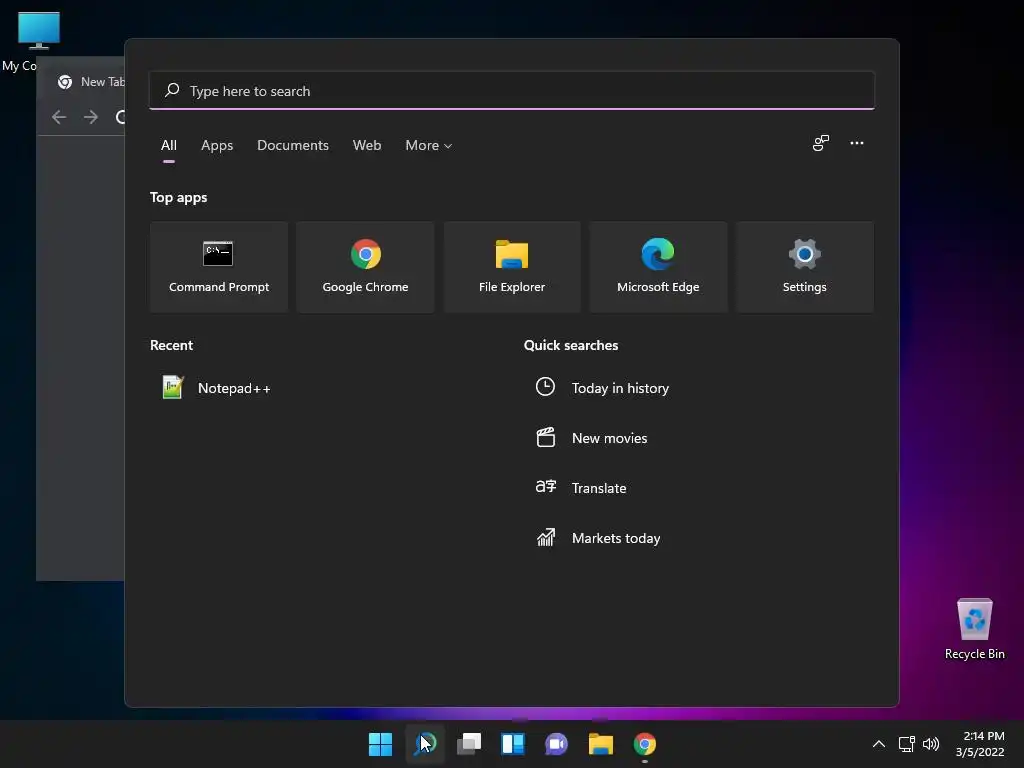This screenshot has width=1024, height=768.
Task: Focus the Type here to search field
Action: pos(512,90)
